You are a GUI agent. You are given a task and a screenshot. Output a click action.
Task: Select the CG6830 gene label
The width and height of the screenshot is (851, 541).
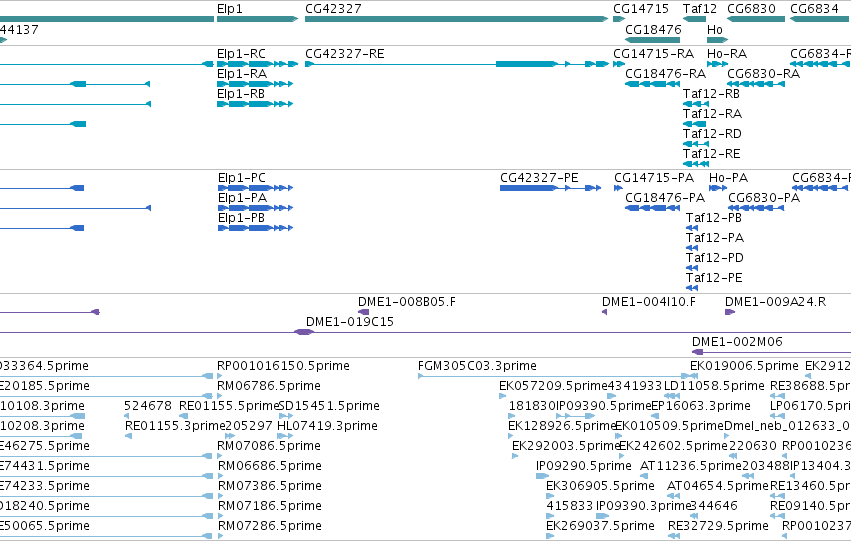pos(752,9)
